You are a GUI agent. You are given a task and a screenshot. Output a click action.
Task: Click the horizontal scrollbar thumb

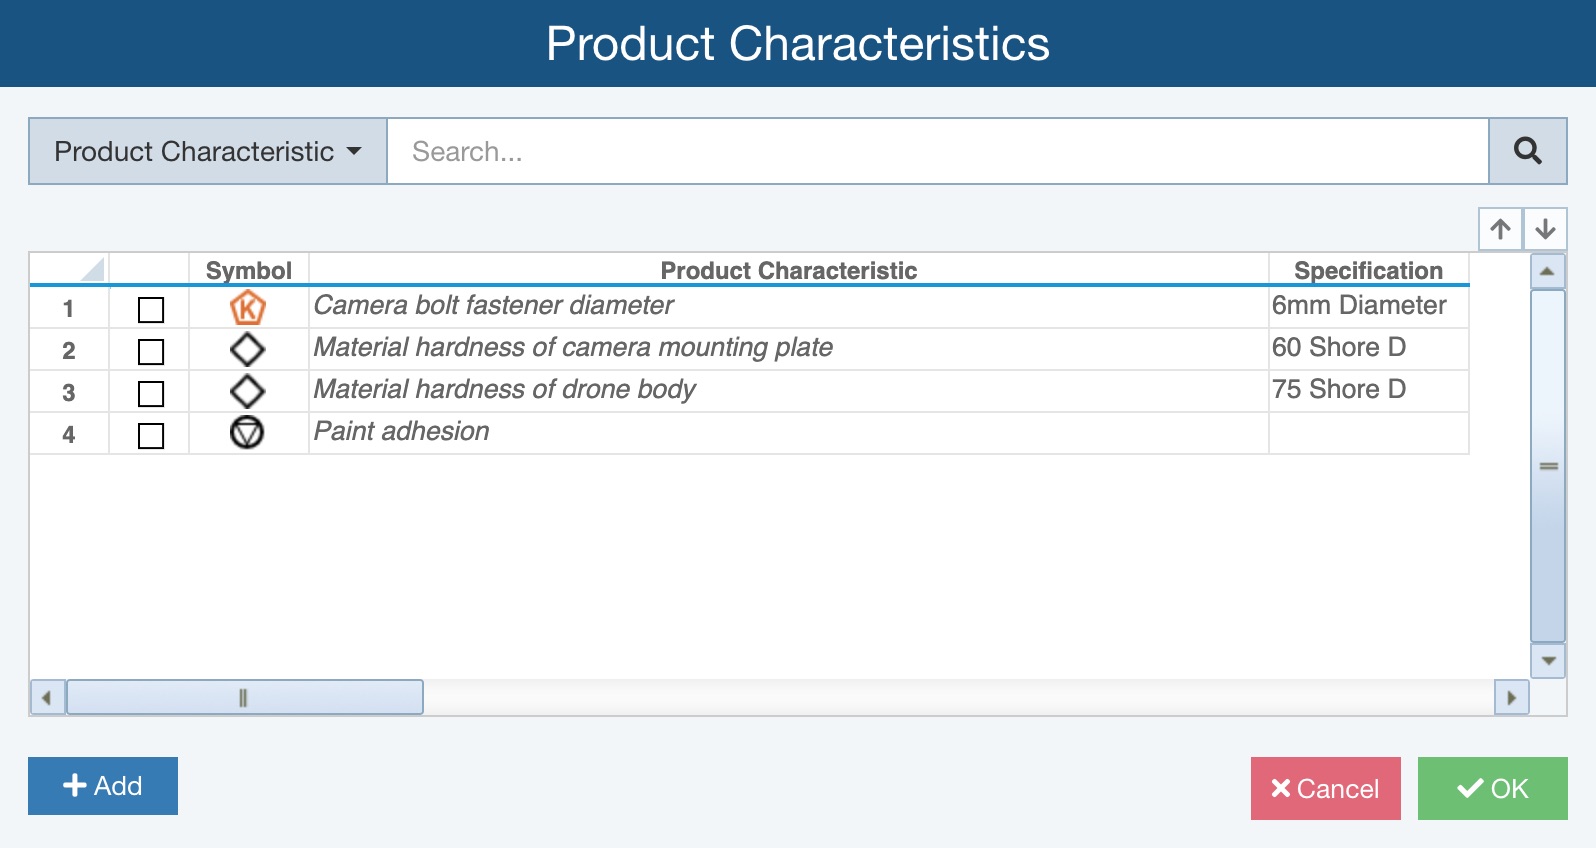244,697
